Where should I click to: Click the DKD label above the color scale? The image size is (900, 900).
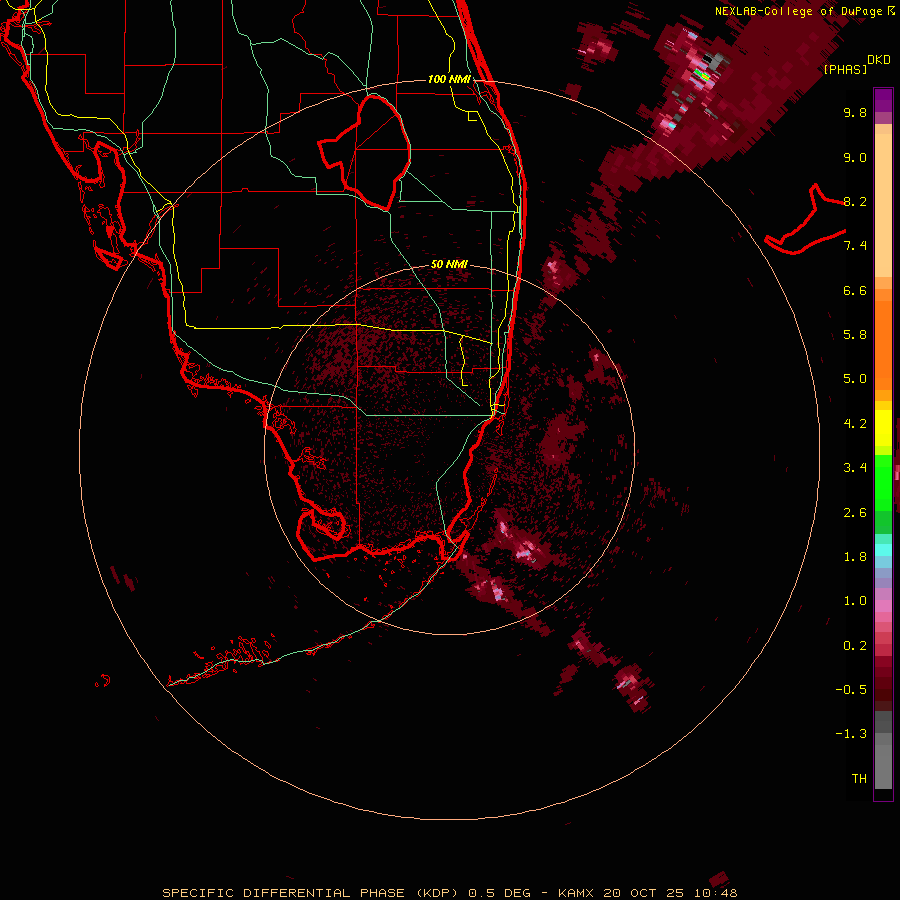[x=879, y=60]
